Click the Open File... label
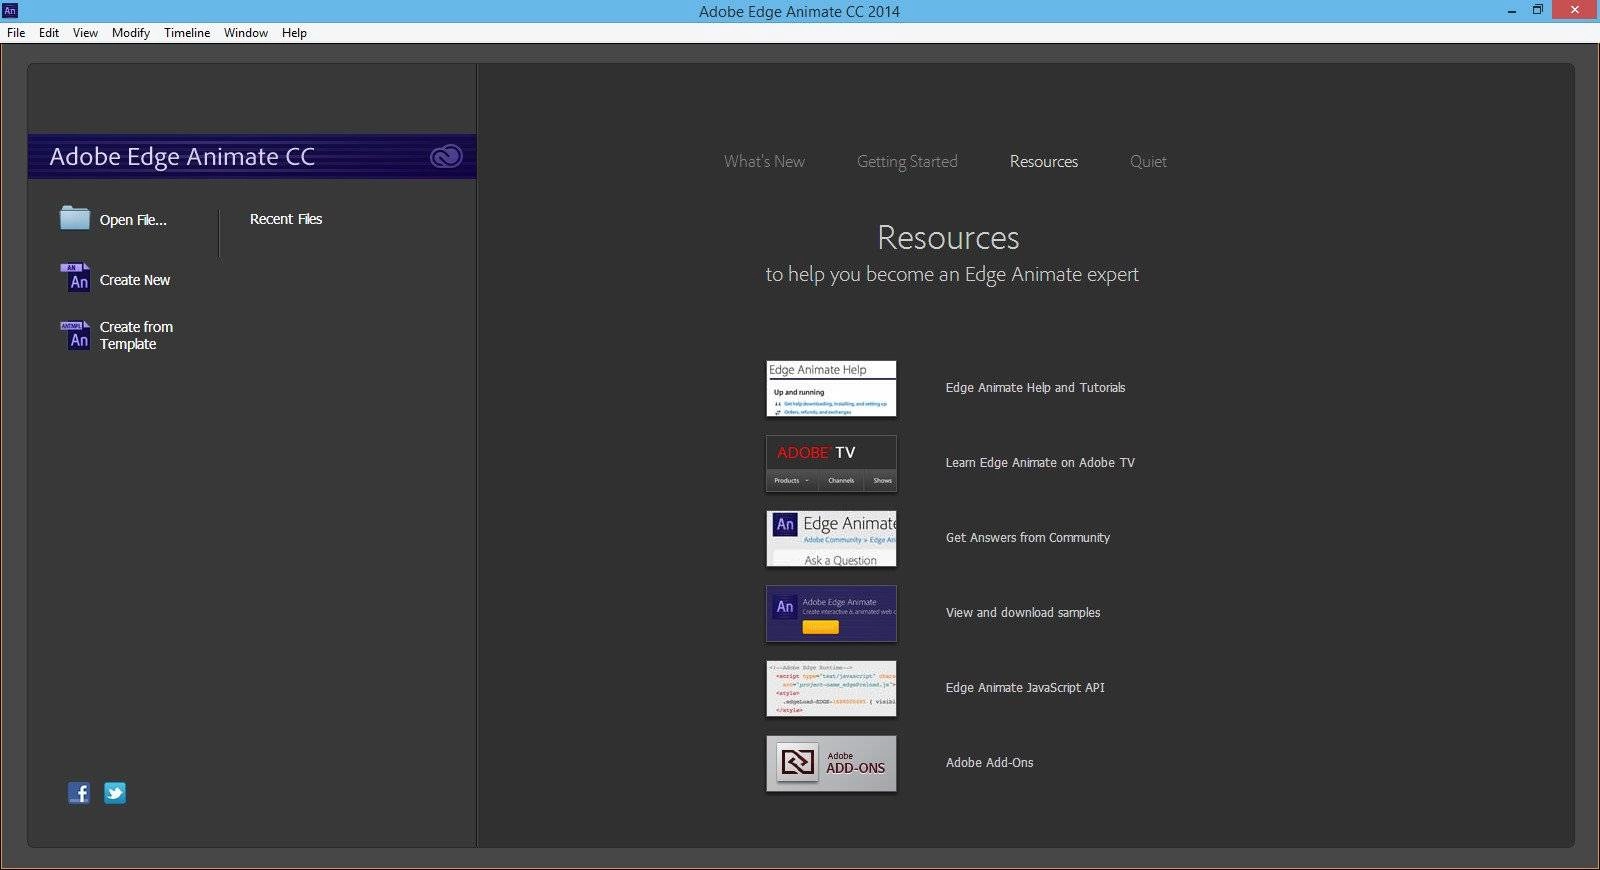 tap(133, 220)
